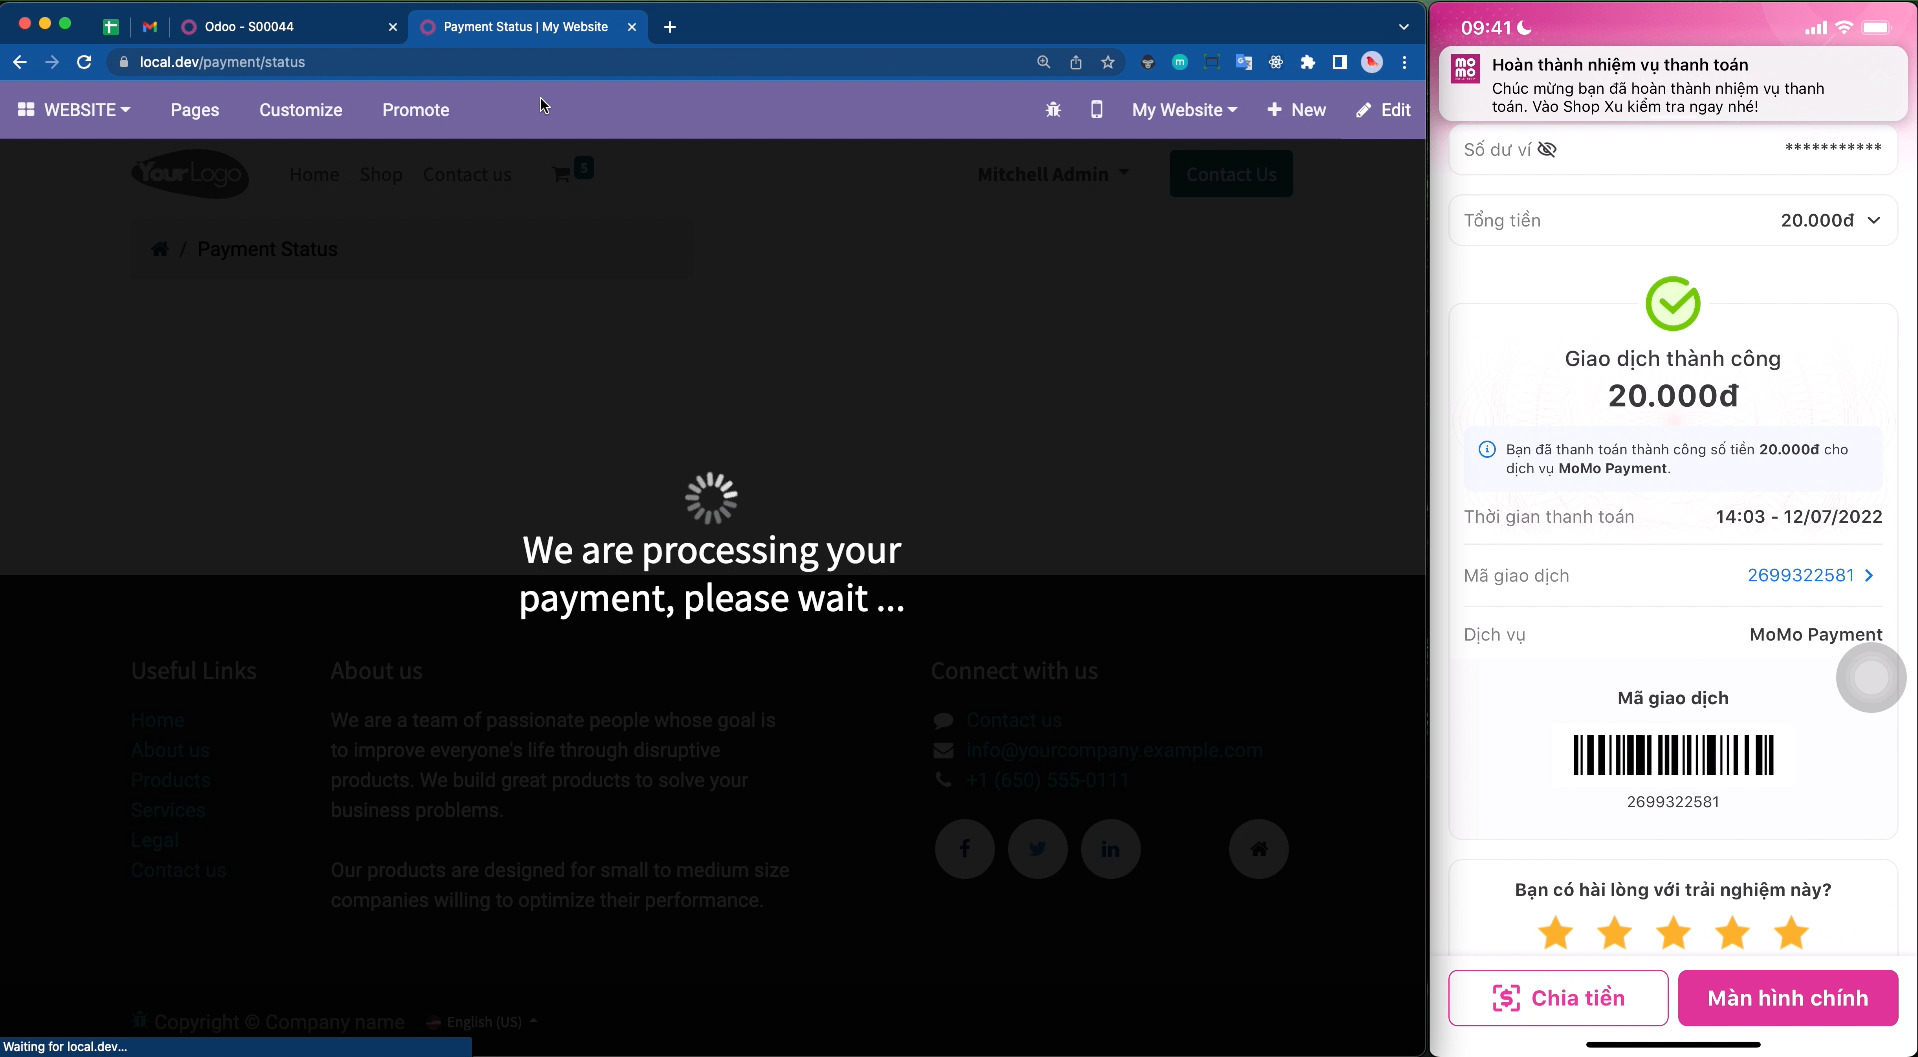
Task: Expand the Tổng tiền 20.000đ chevron
Action: pos(1874,220)
